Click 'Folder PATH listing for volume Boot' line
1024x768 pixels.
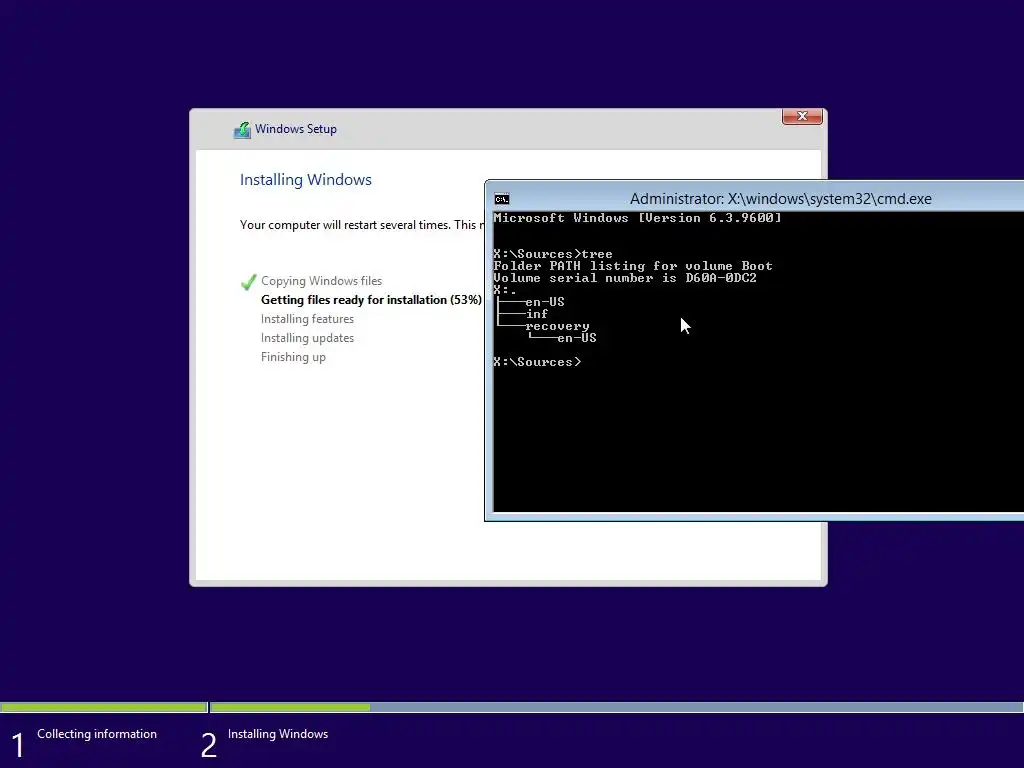pos(633,266)
